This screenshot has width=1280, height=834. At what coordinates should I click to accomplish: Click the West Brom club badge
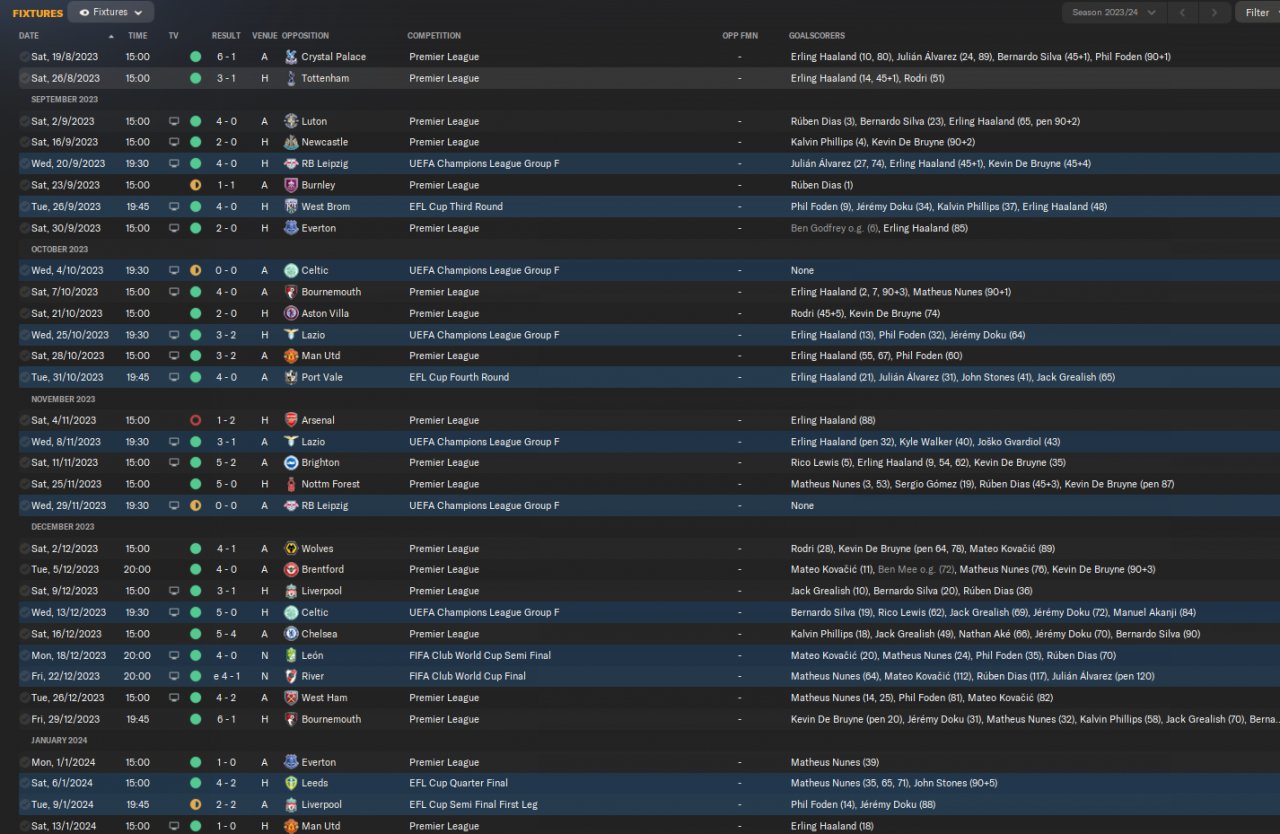click(x=291, y=206)
